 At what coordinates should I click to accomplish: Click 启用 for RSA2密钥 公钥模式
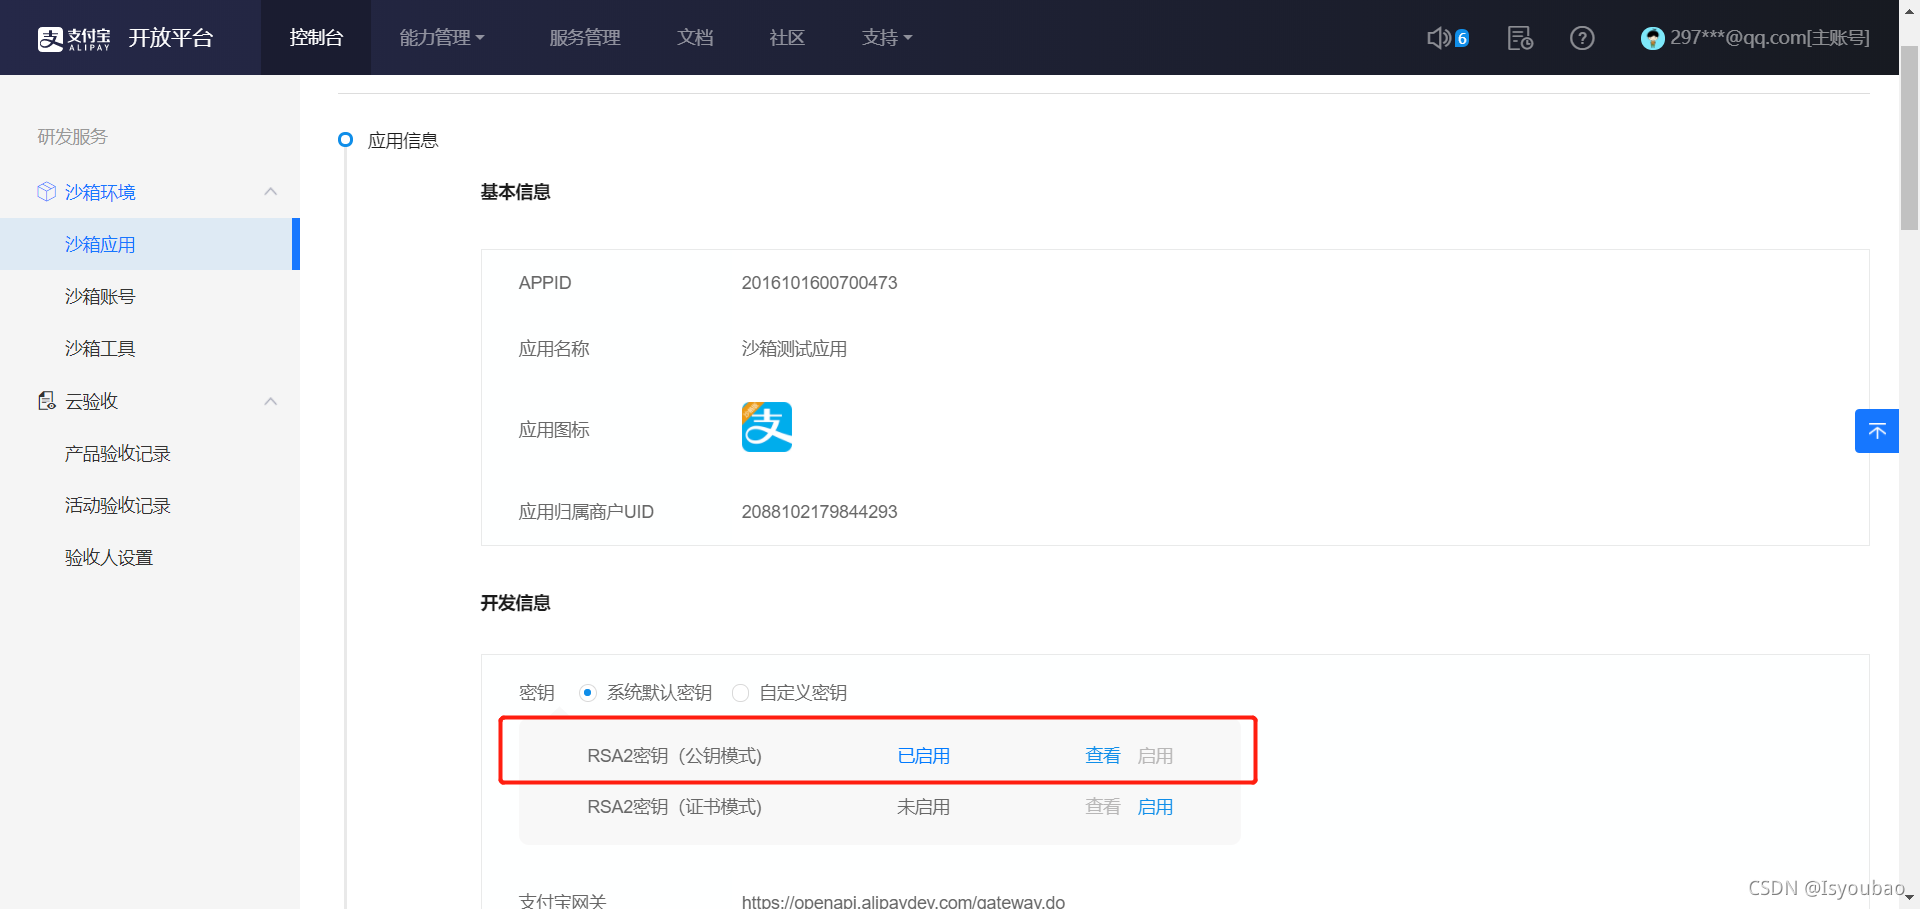point(1155,756)
